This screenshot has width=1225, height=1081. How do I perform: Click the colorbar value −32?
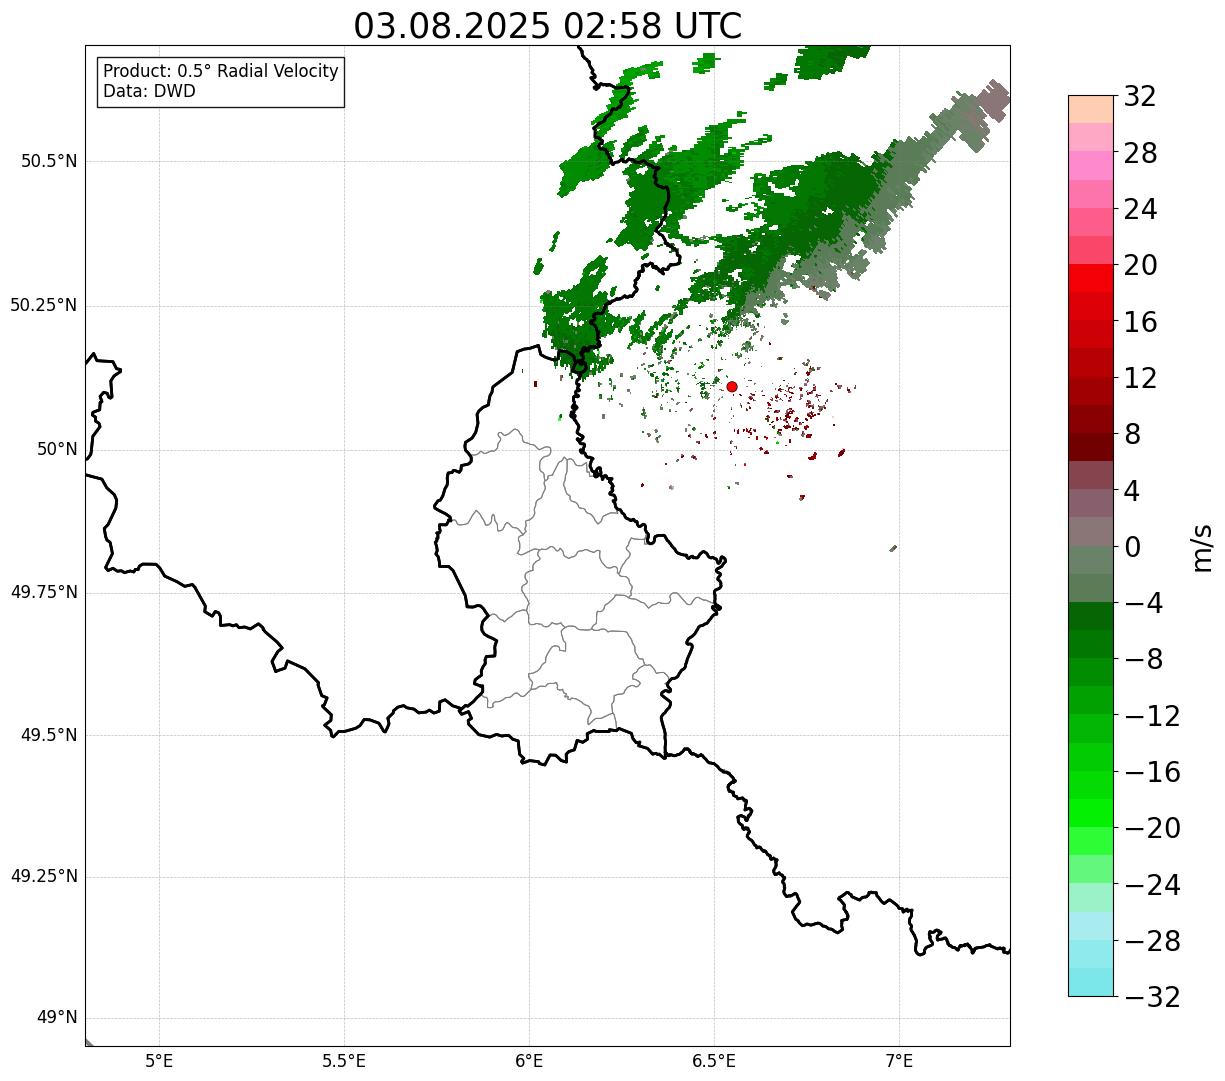point(1152,997)
